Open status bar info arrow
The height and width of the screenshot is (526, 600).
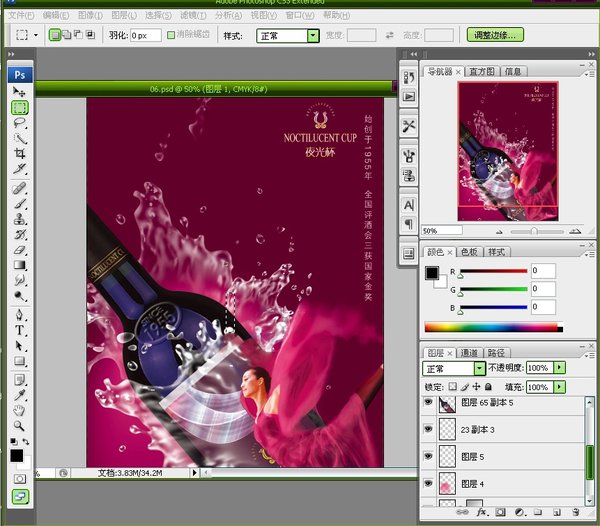[194, 473]
